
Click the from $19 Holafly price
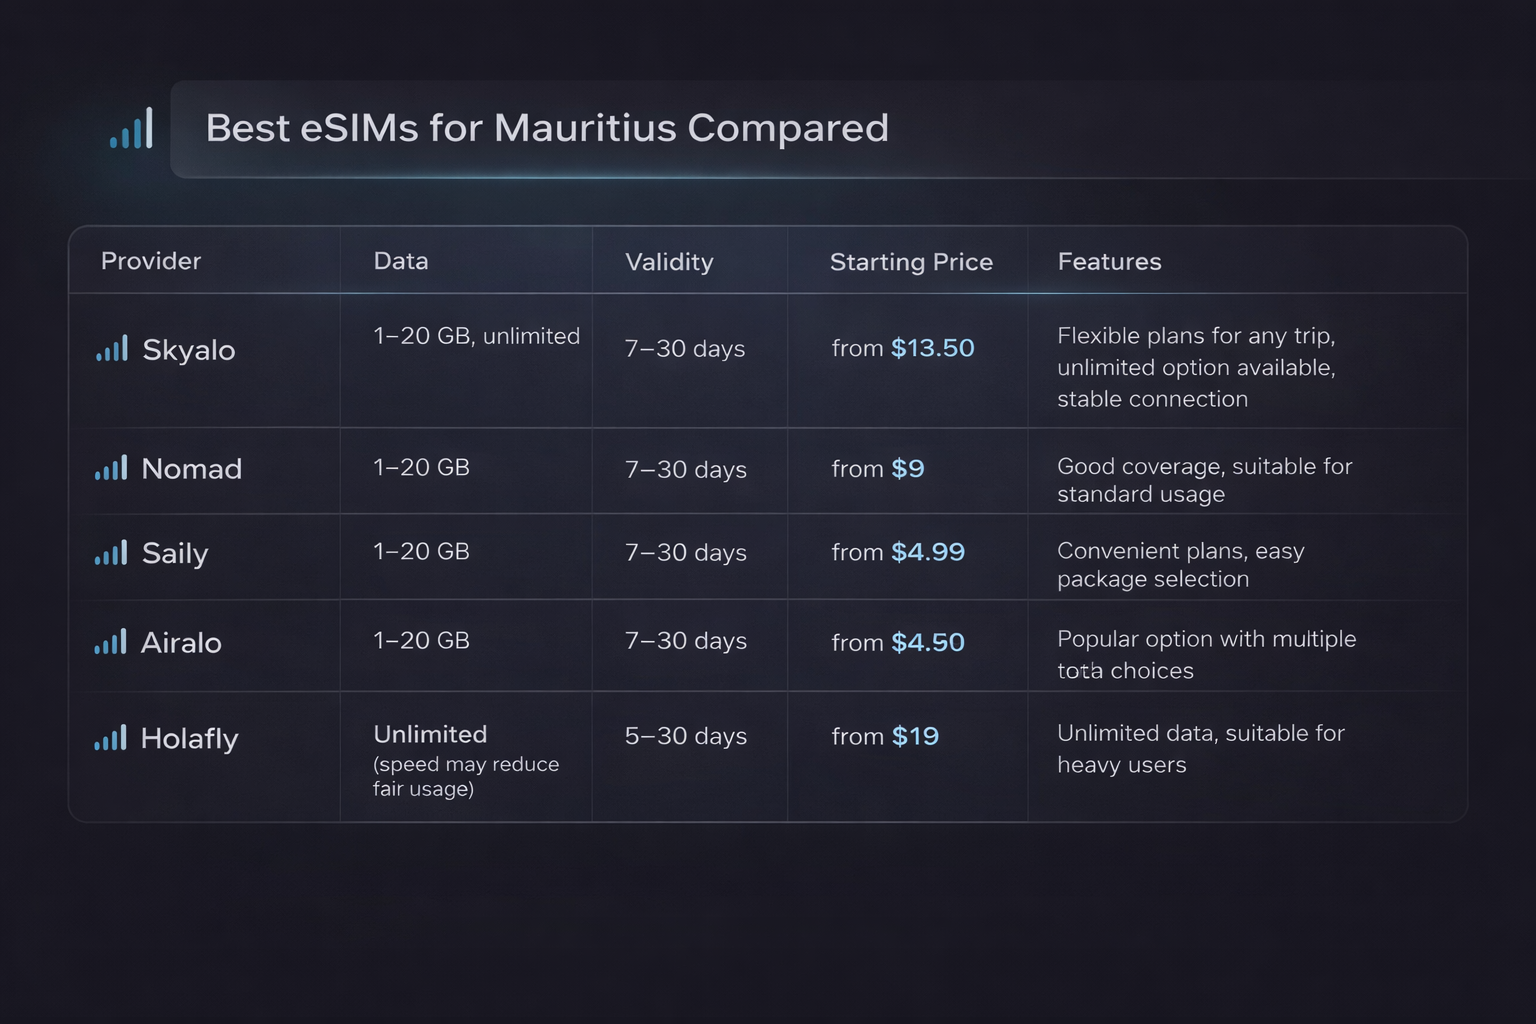pyautogui.click(x=886, y=736)
